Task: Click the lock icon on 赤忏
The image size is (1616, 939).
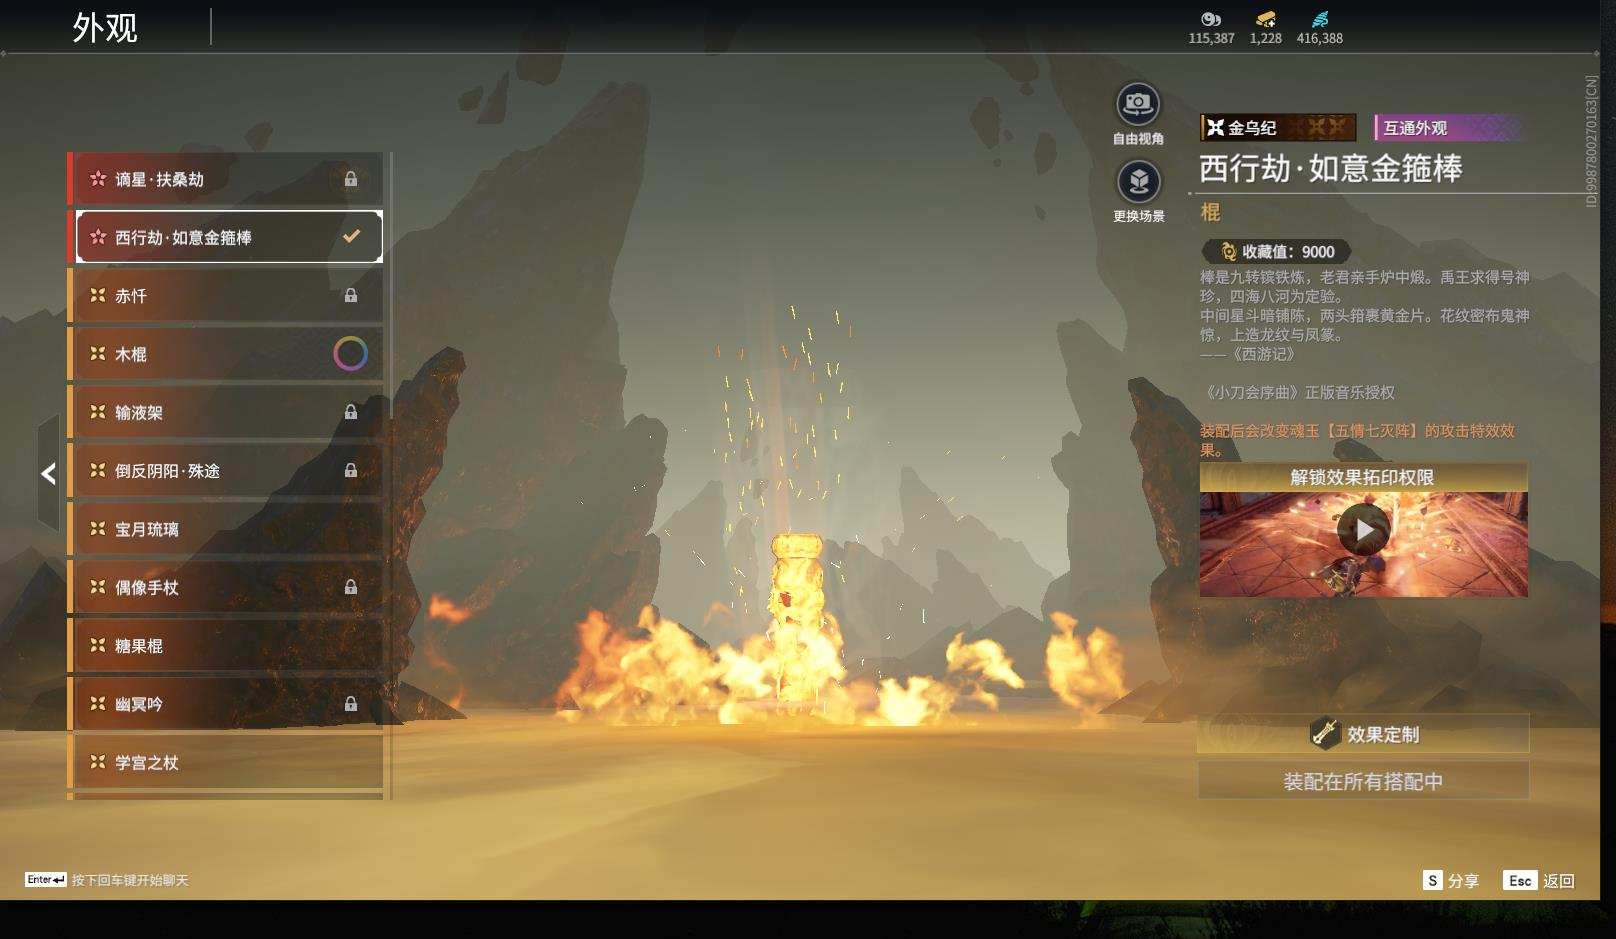Action: click(351, 296)
